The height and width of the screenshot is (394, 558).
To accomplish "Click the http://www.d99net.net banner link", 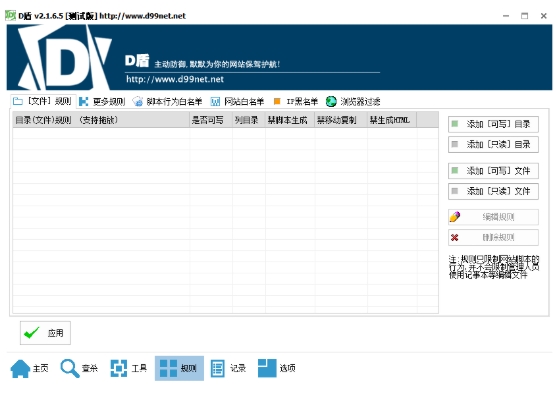I will (x=175, y=79).
